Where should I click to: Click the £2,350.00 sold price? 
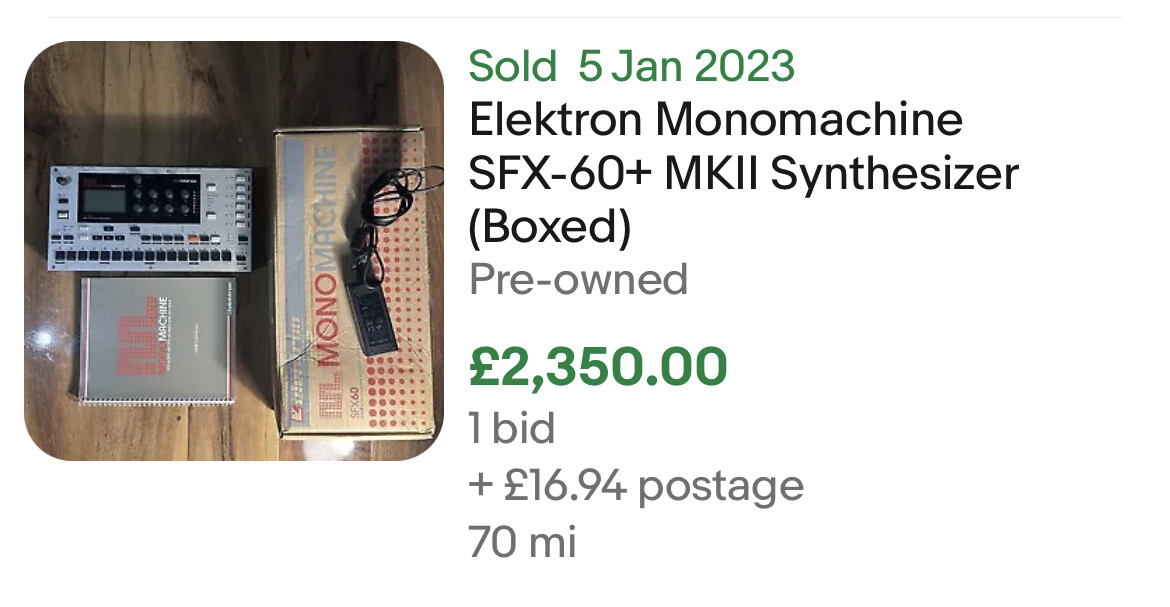pos(598,366)
